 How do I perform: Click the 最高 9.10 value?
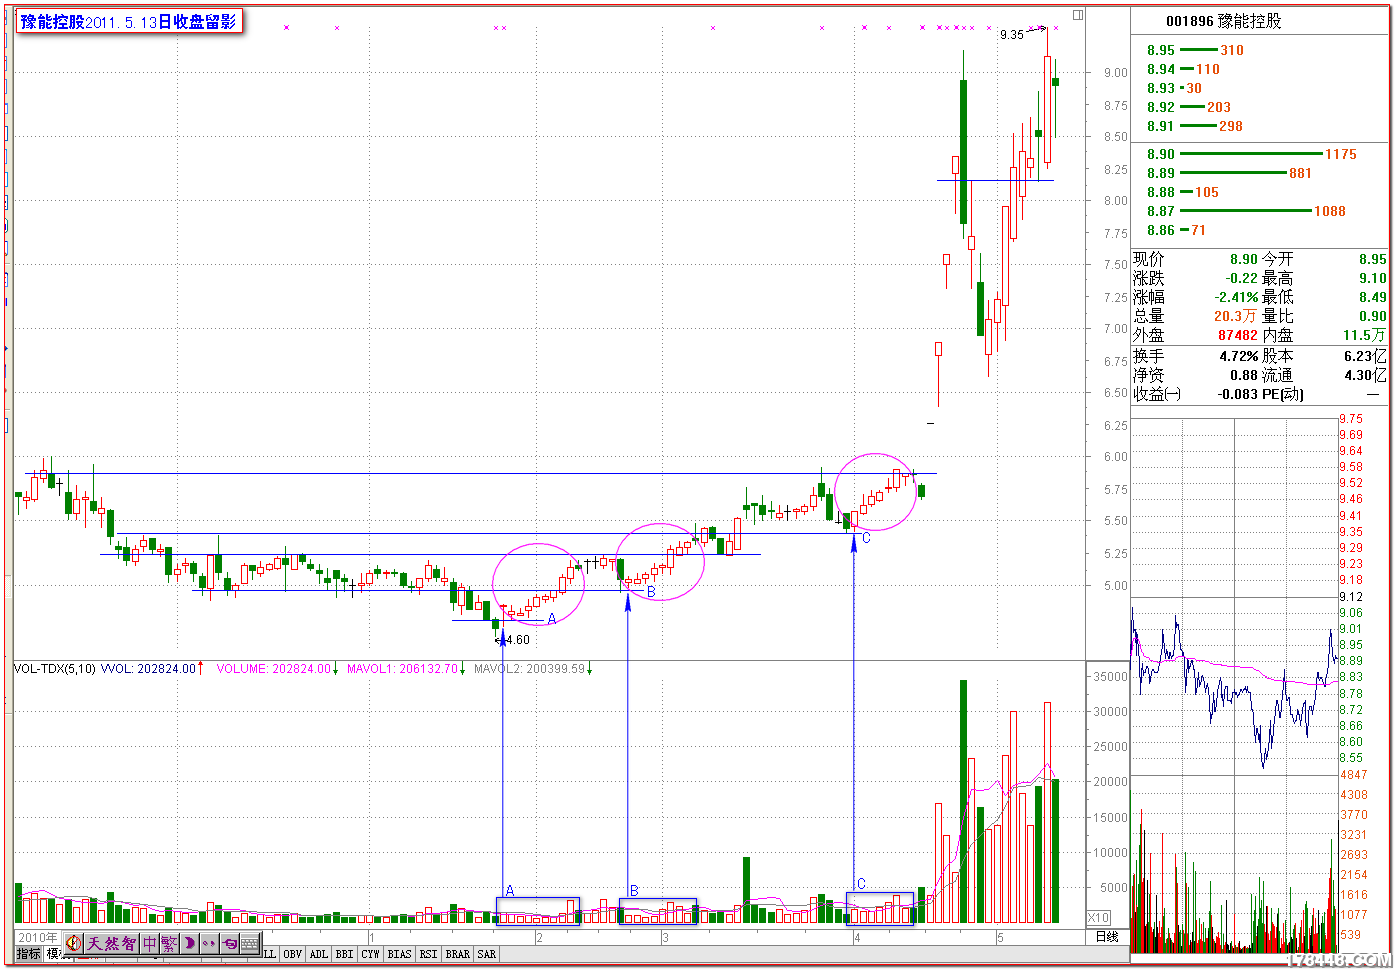point(1373,278)
